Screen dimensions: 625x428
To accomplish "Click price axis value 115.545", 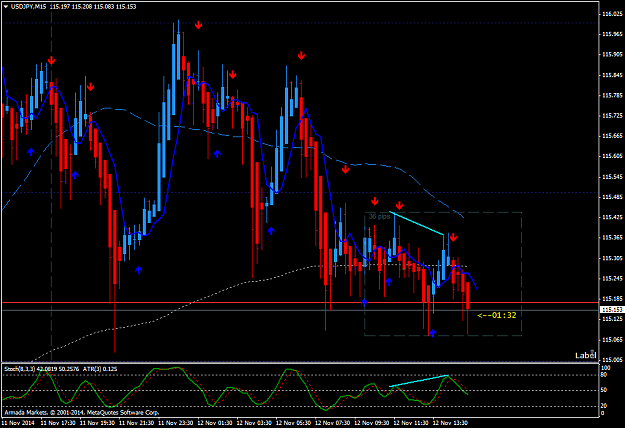I will click(613, 177).
